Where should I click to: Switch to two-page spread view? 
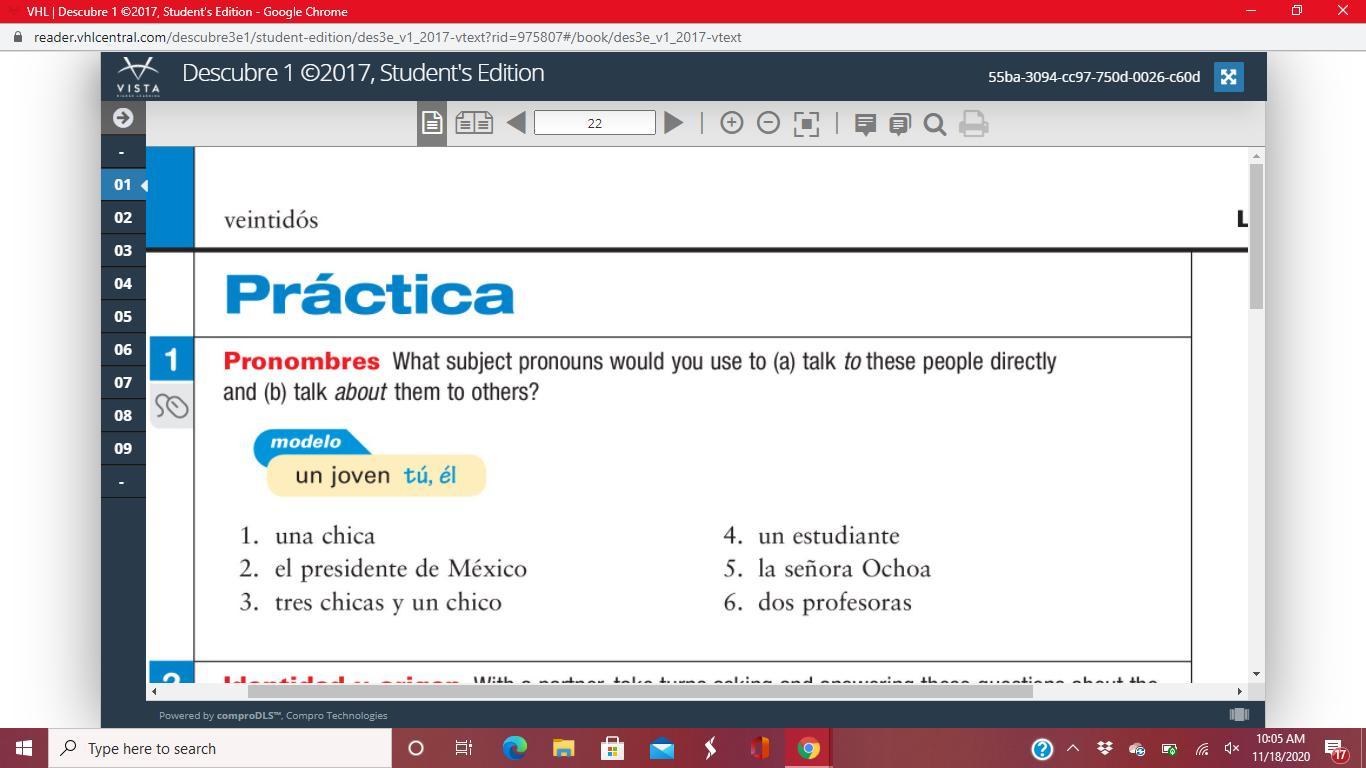(x=474, y=123)
